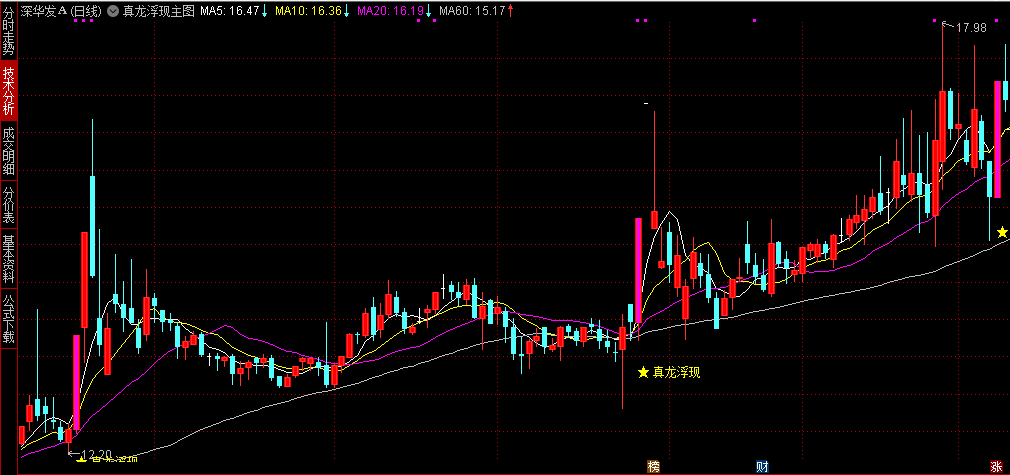Click the yellow star beside 真龙浮现 label

coord(643,372)
